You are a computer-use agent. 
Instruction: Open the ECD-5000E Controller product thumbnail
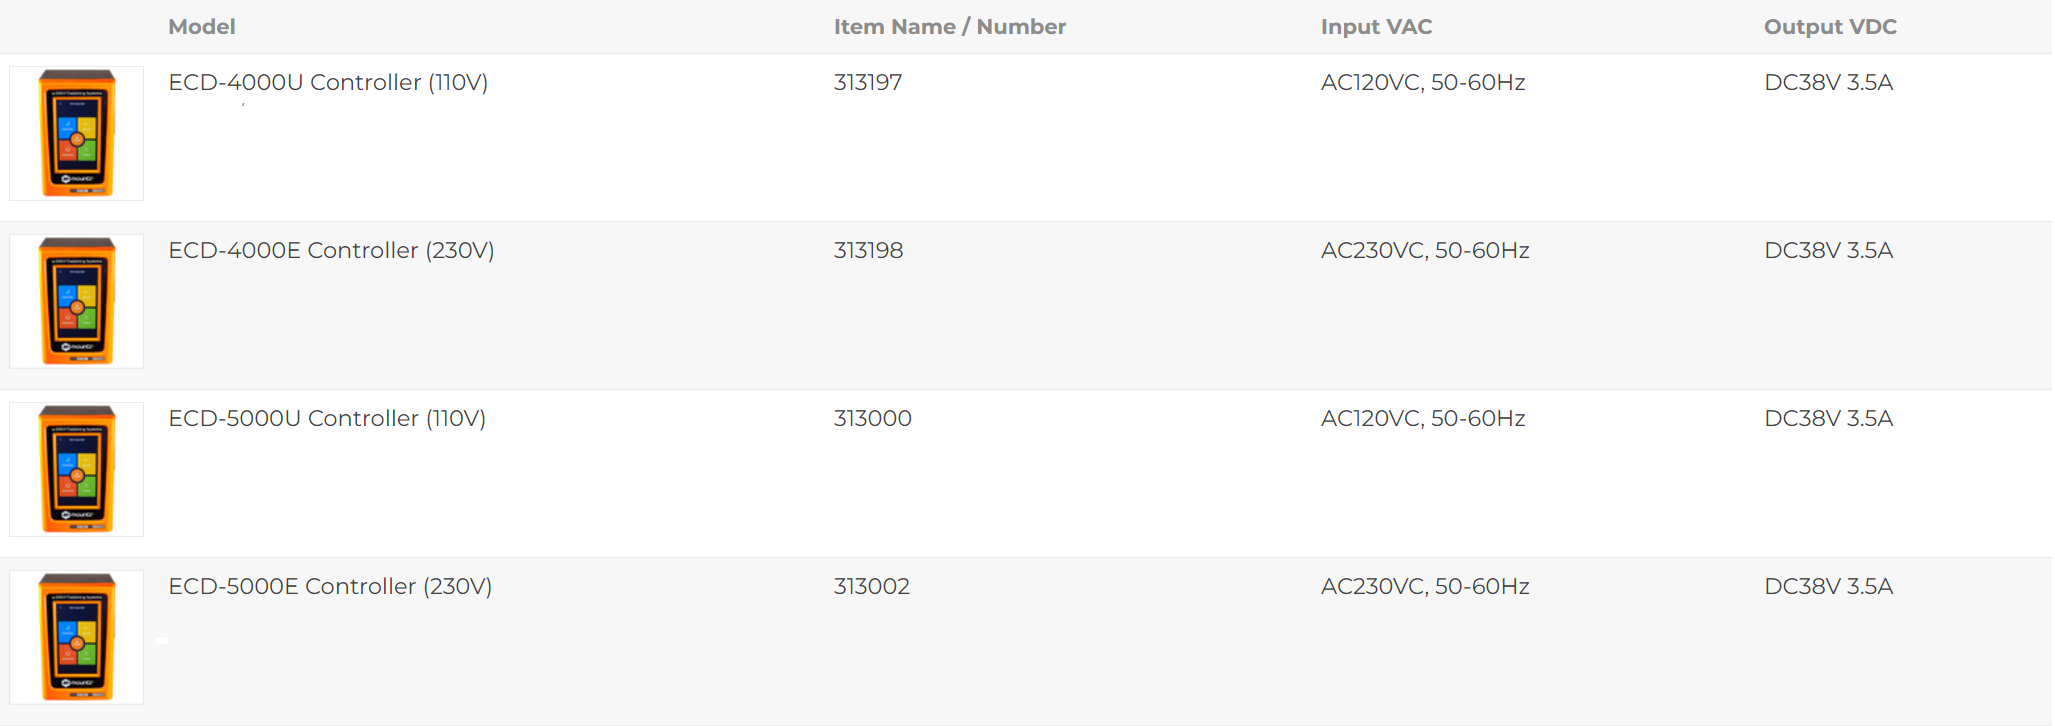tap(77, 637)
